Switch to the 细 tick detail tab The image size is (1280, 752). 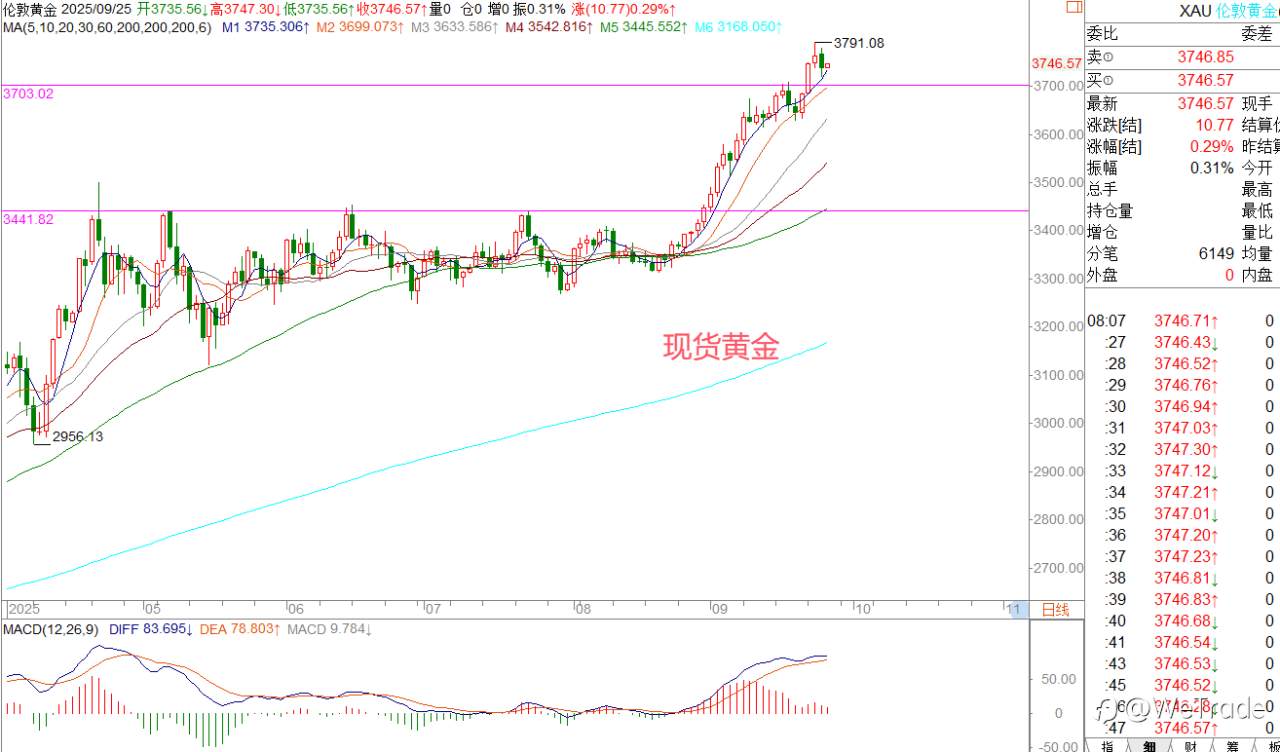click(x=1149, y=746)
